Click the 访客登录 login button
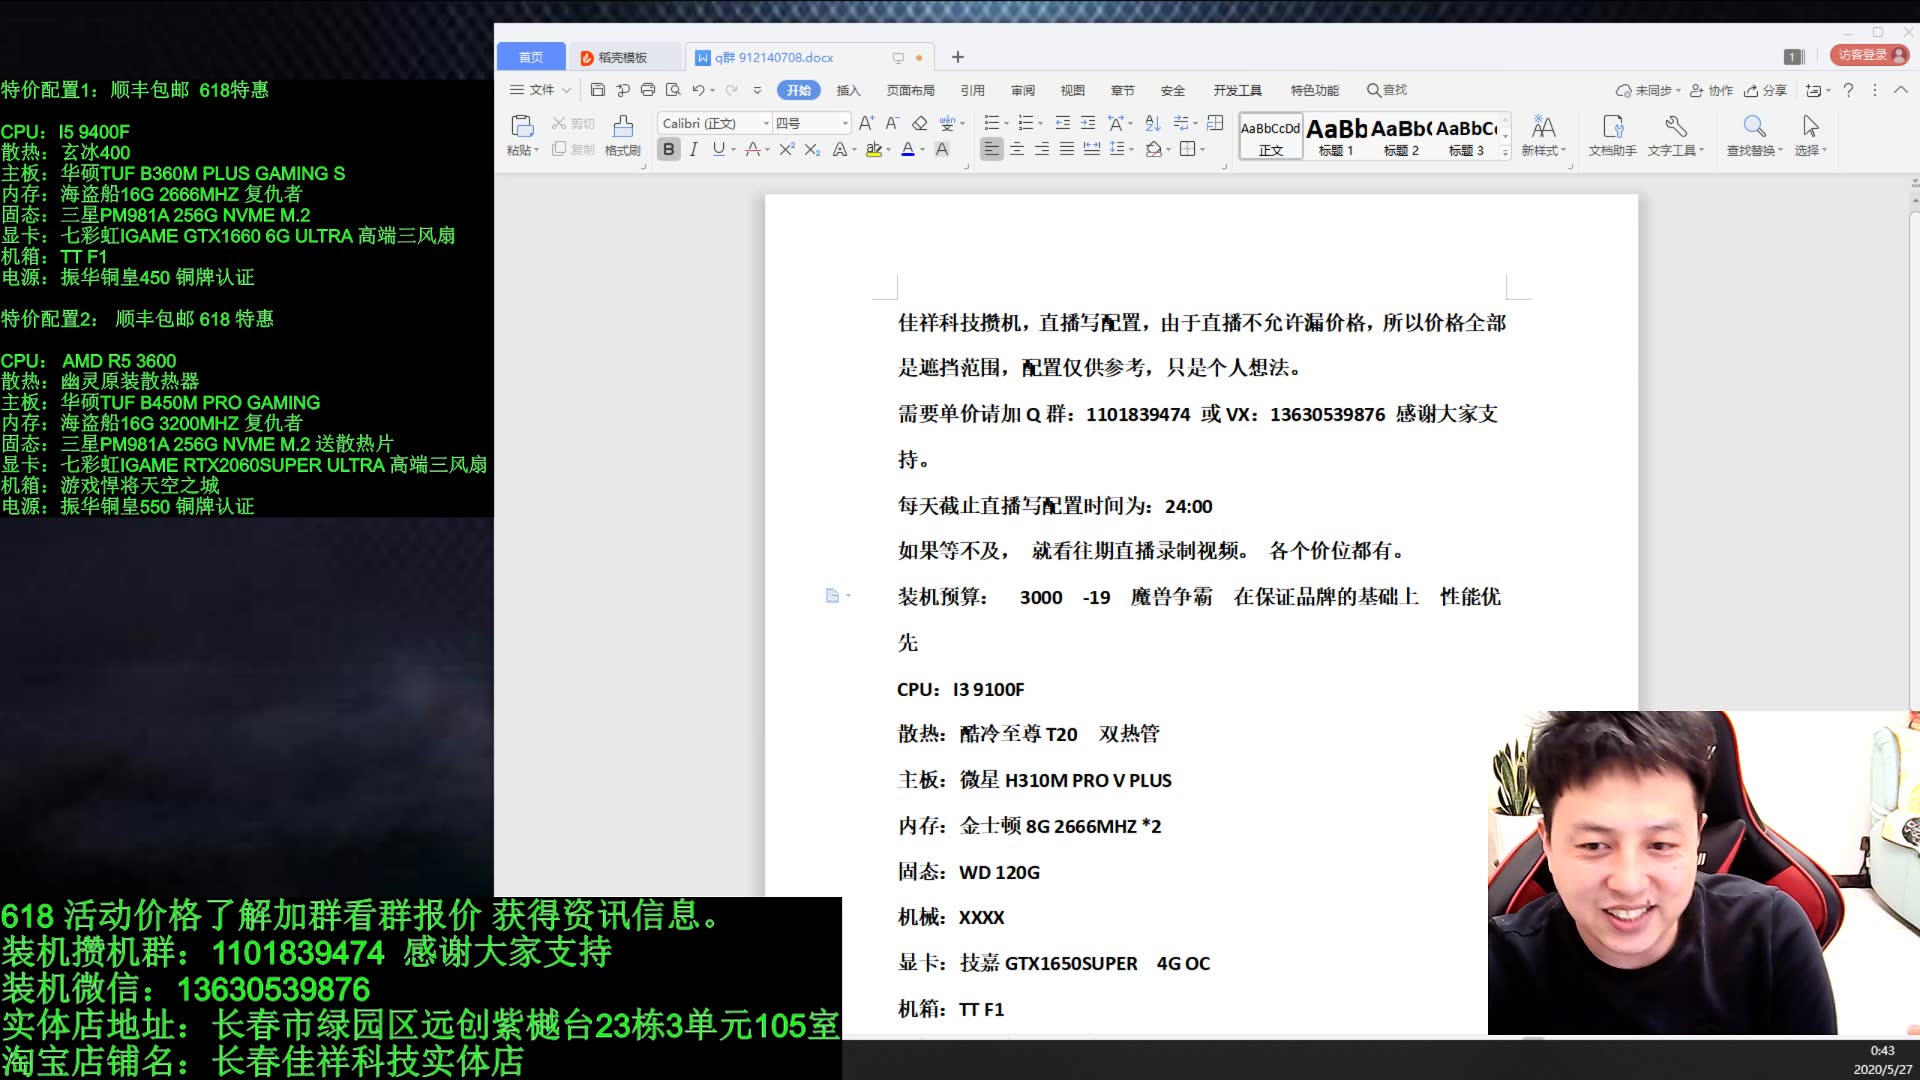Image resolution: width=1920 pixels, height=1080 pixels. [1869, 55]
